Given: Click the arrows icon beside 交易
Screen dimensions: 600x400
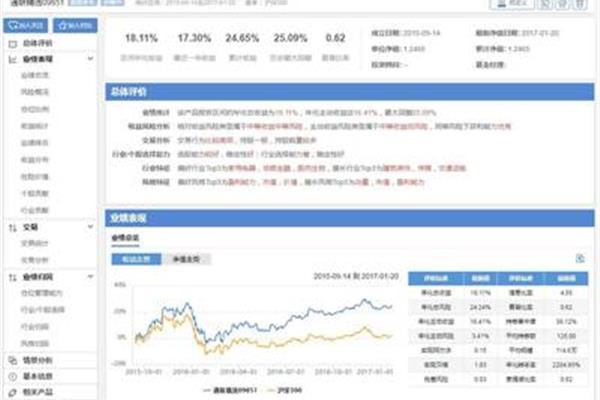Looking at the screenshot, I should 13,228.
